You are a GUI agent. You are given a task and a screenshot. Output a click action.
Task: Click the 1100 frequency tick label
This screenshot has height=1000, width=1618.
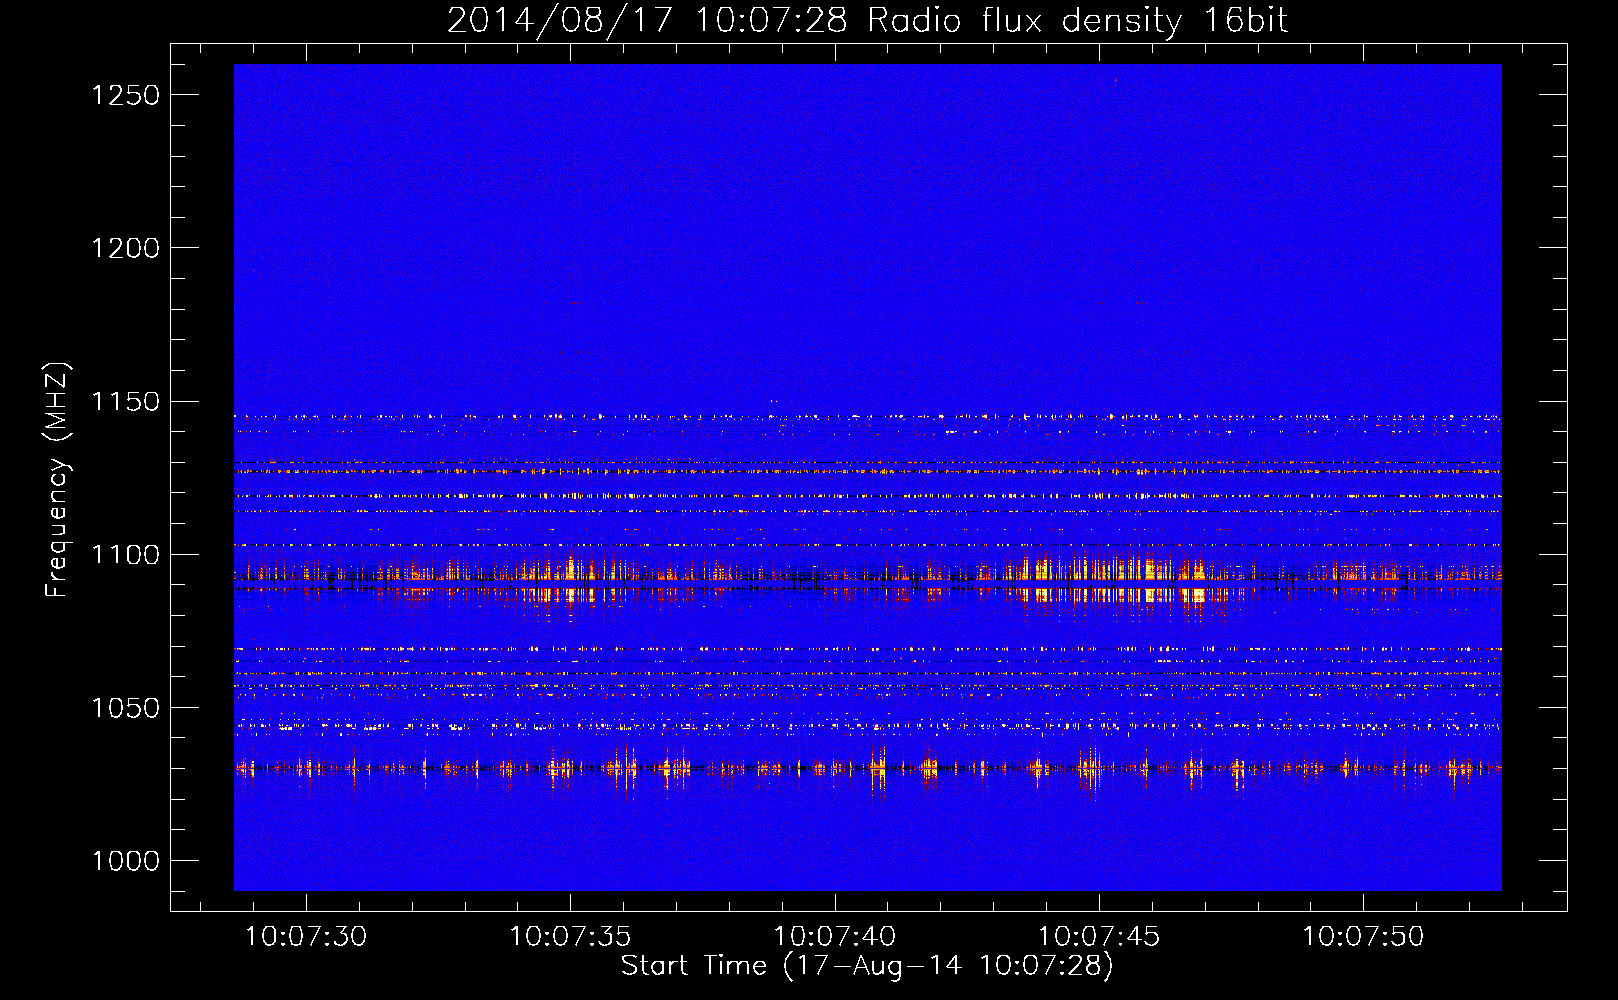[125, 555]
